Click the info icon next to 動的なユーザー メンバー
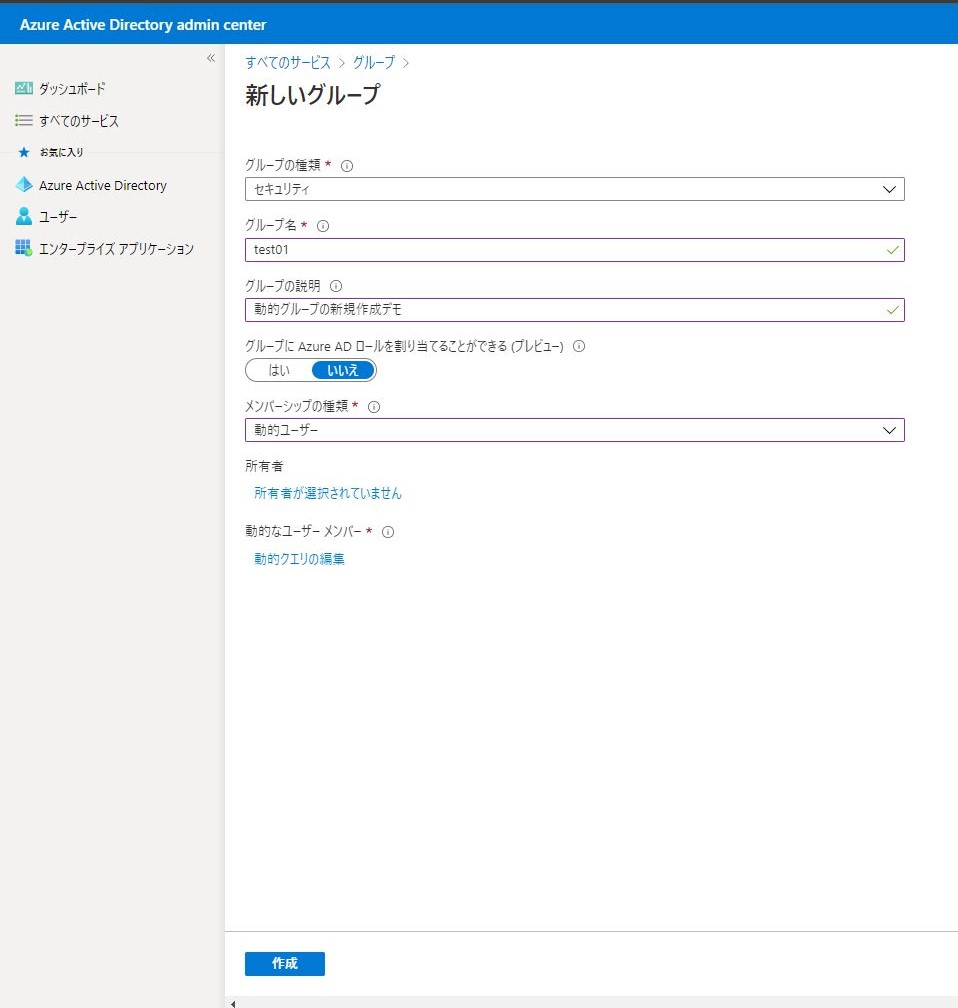This screenshot has width=958, height=1008. coord(388,531)
